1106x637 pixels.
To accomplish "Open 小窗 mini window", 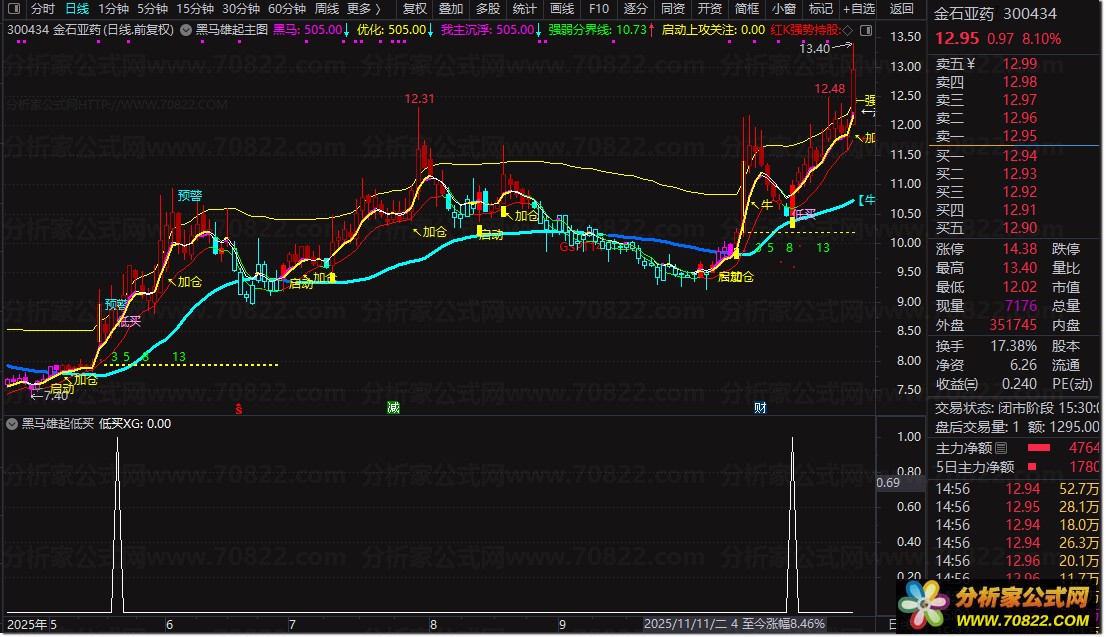I will pos(784,9).
